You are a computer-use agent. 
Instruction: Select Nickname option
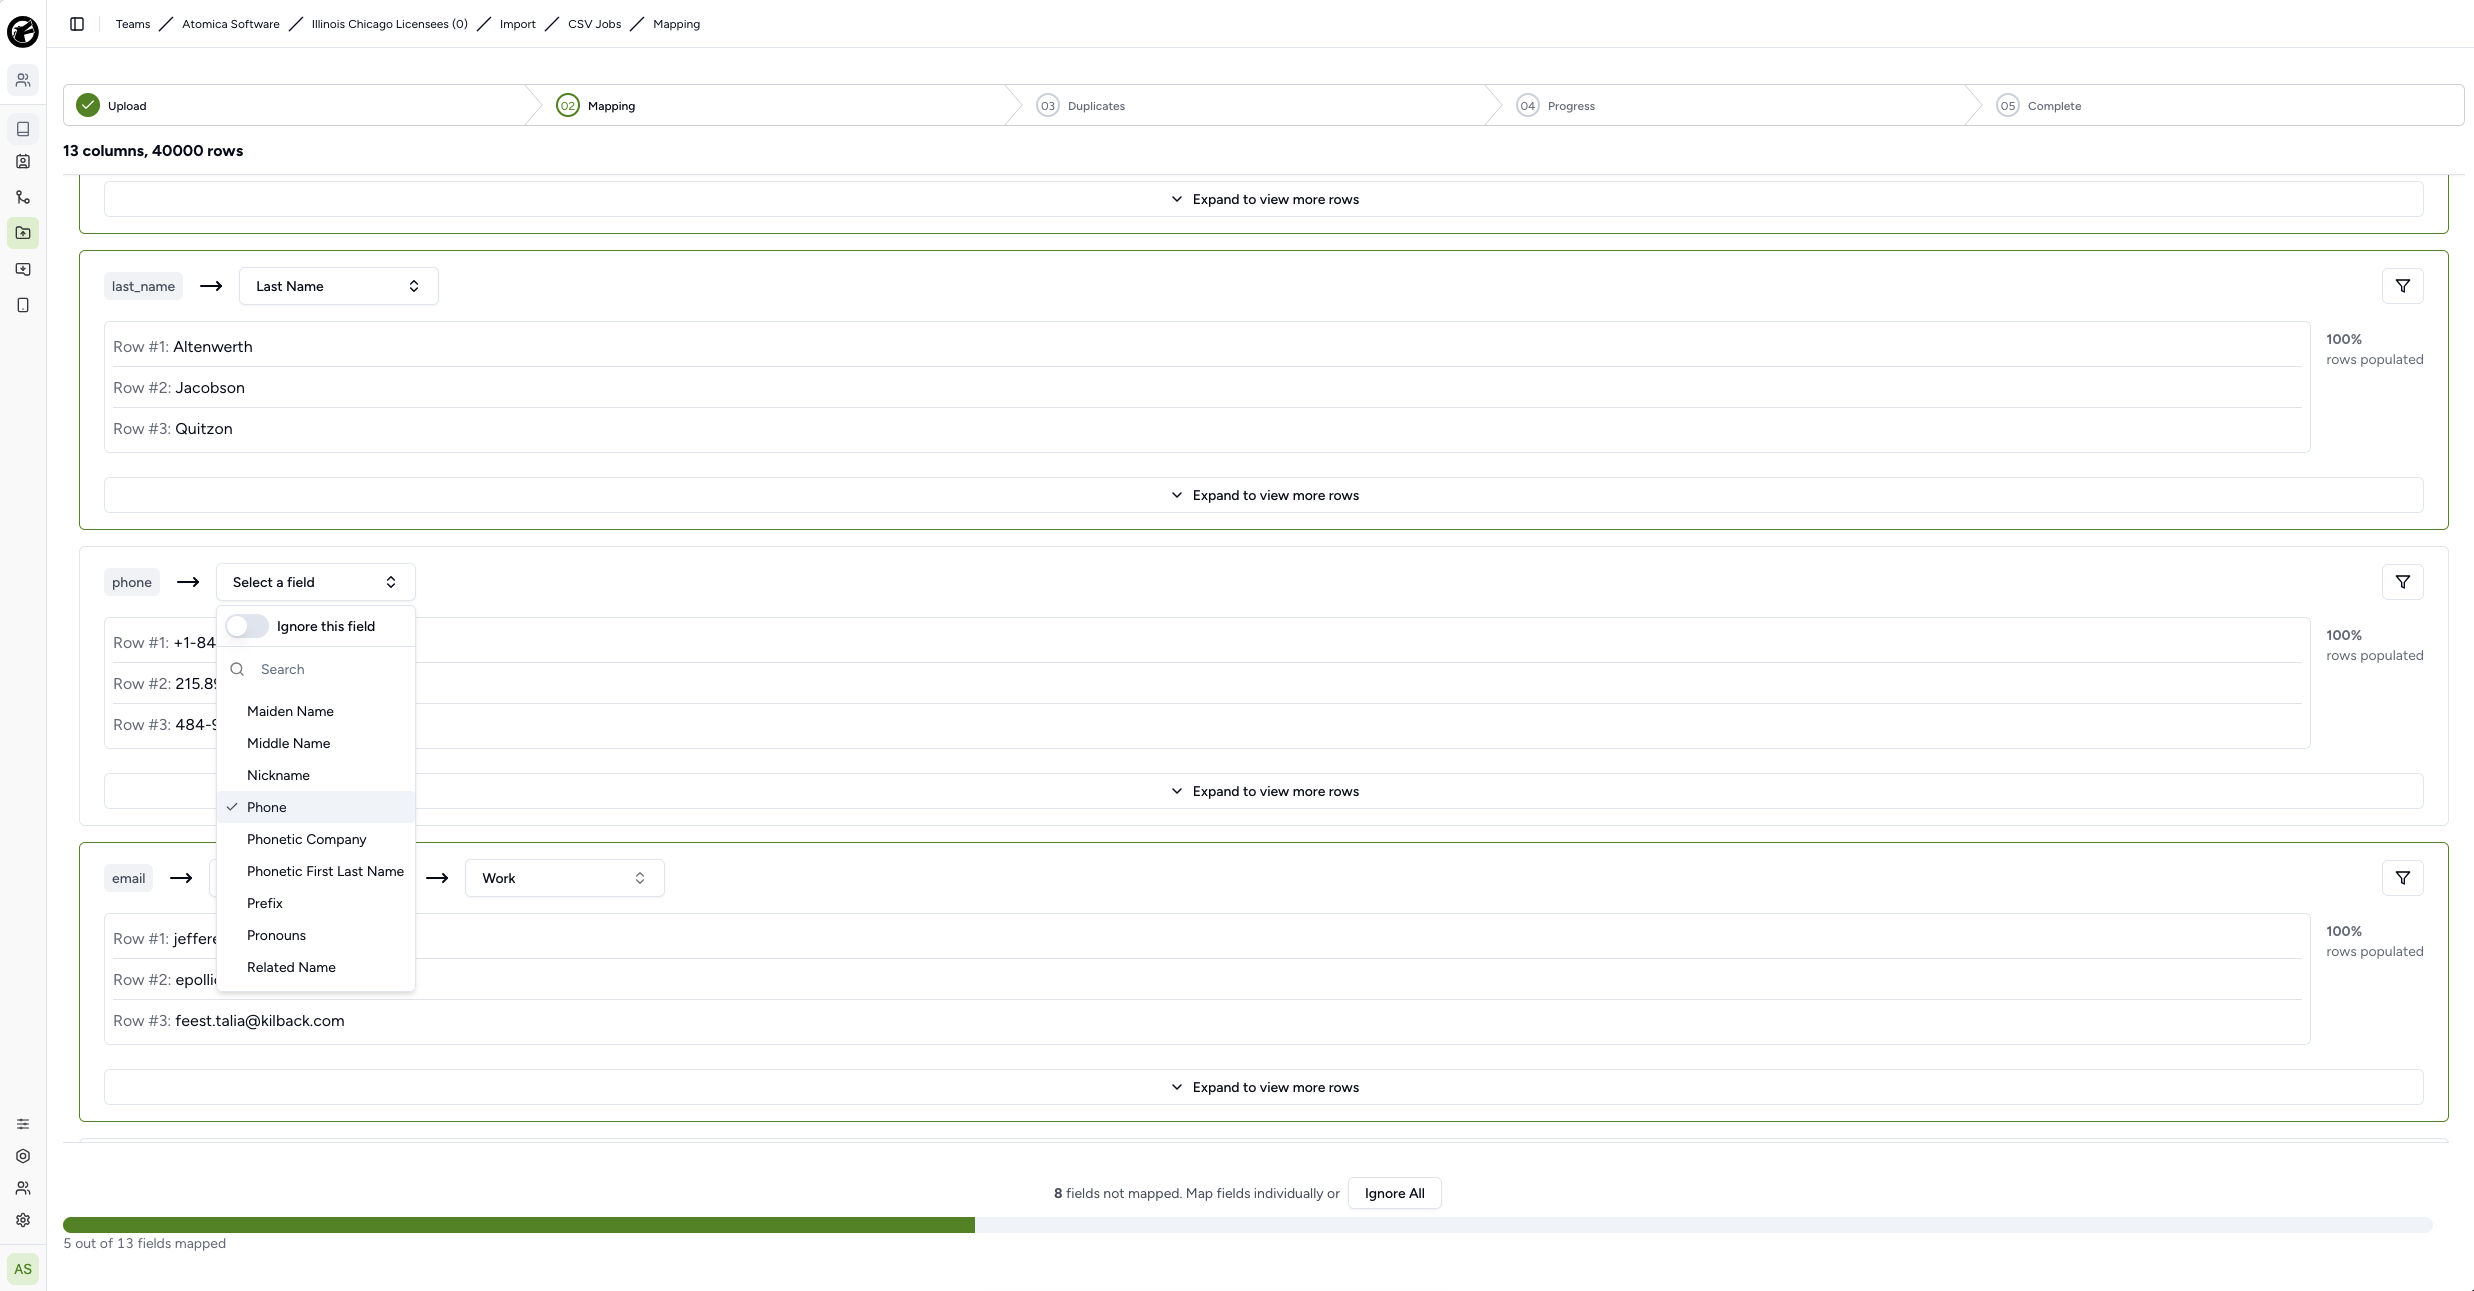tap(315, 775)
